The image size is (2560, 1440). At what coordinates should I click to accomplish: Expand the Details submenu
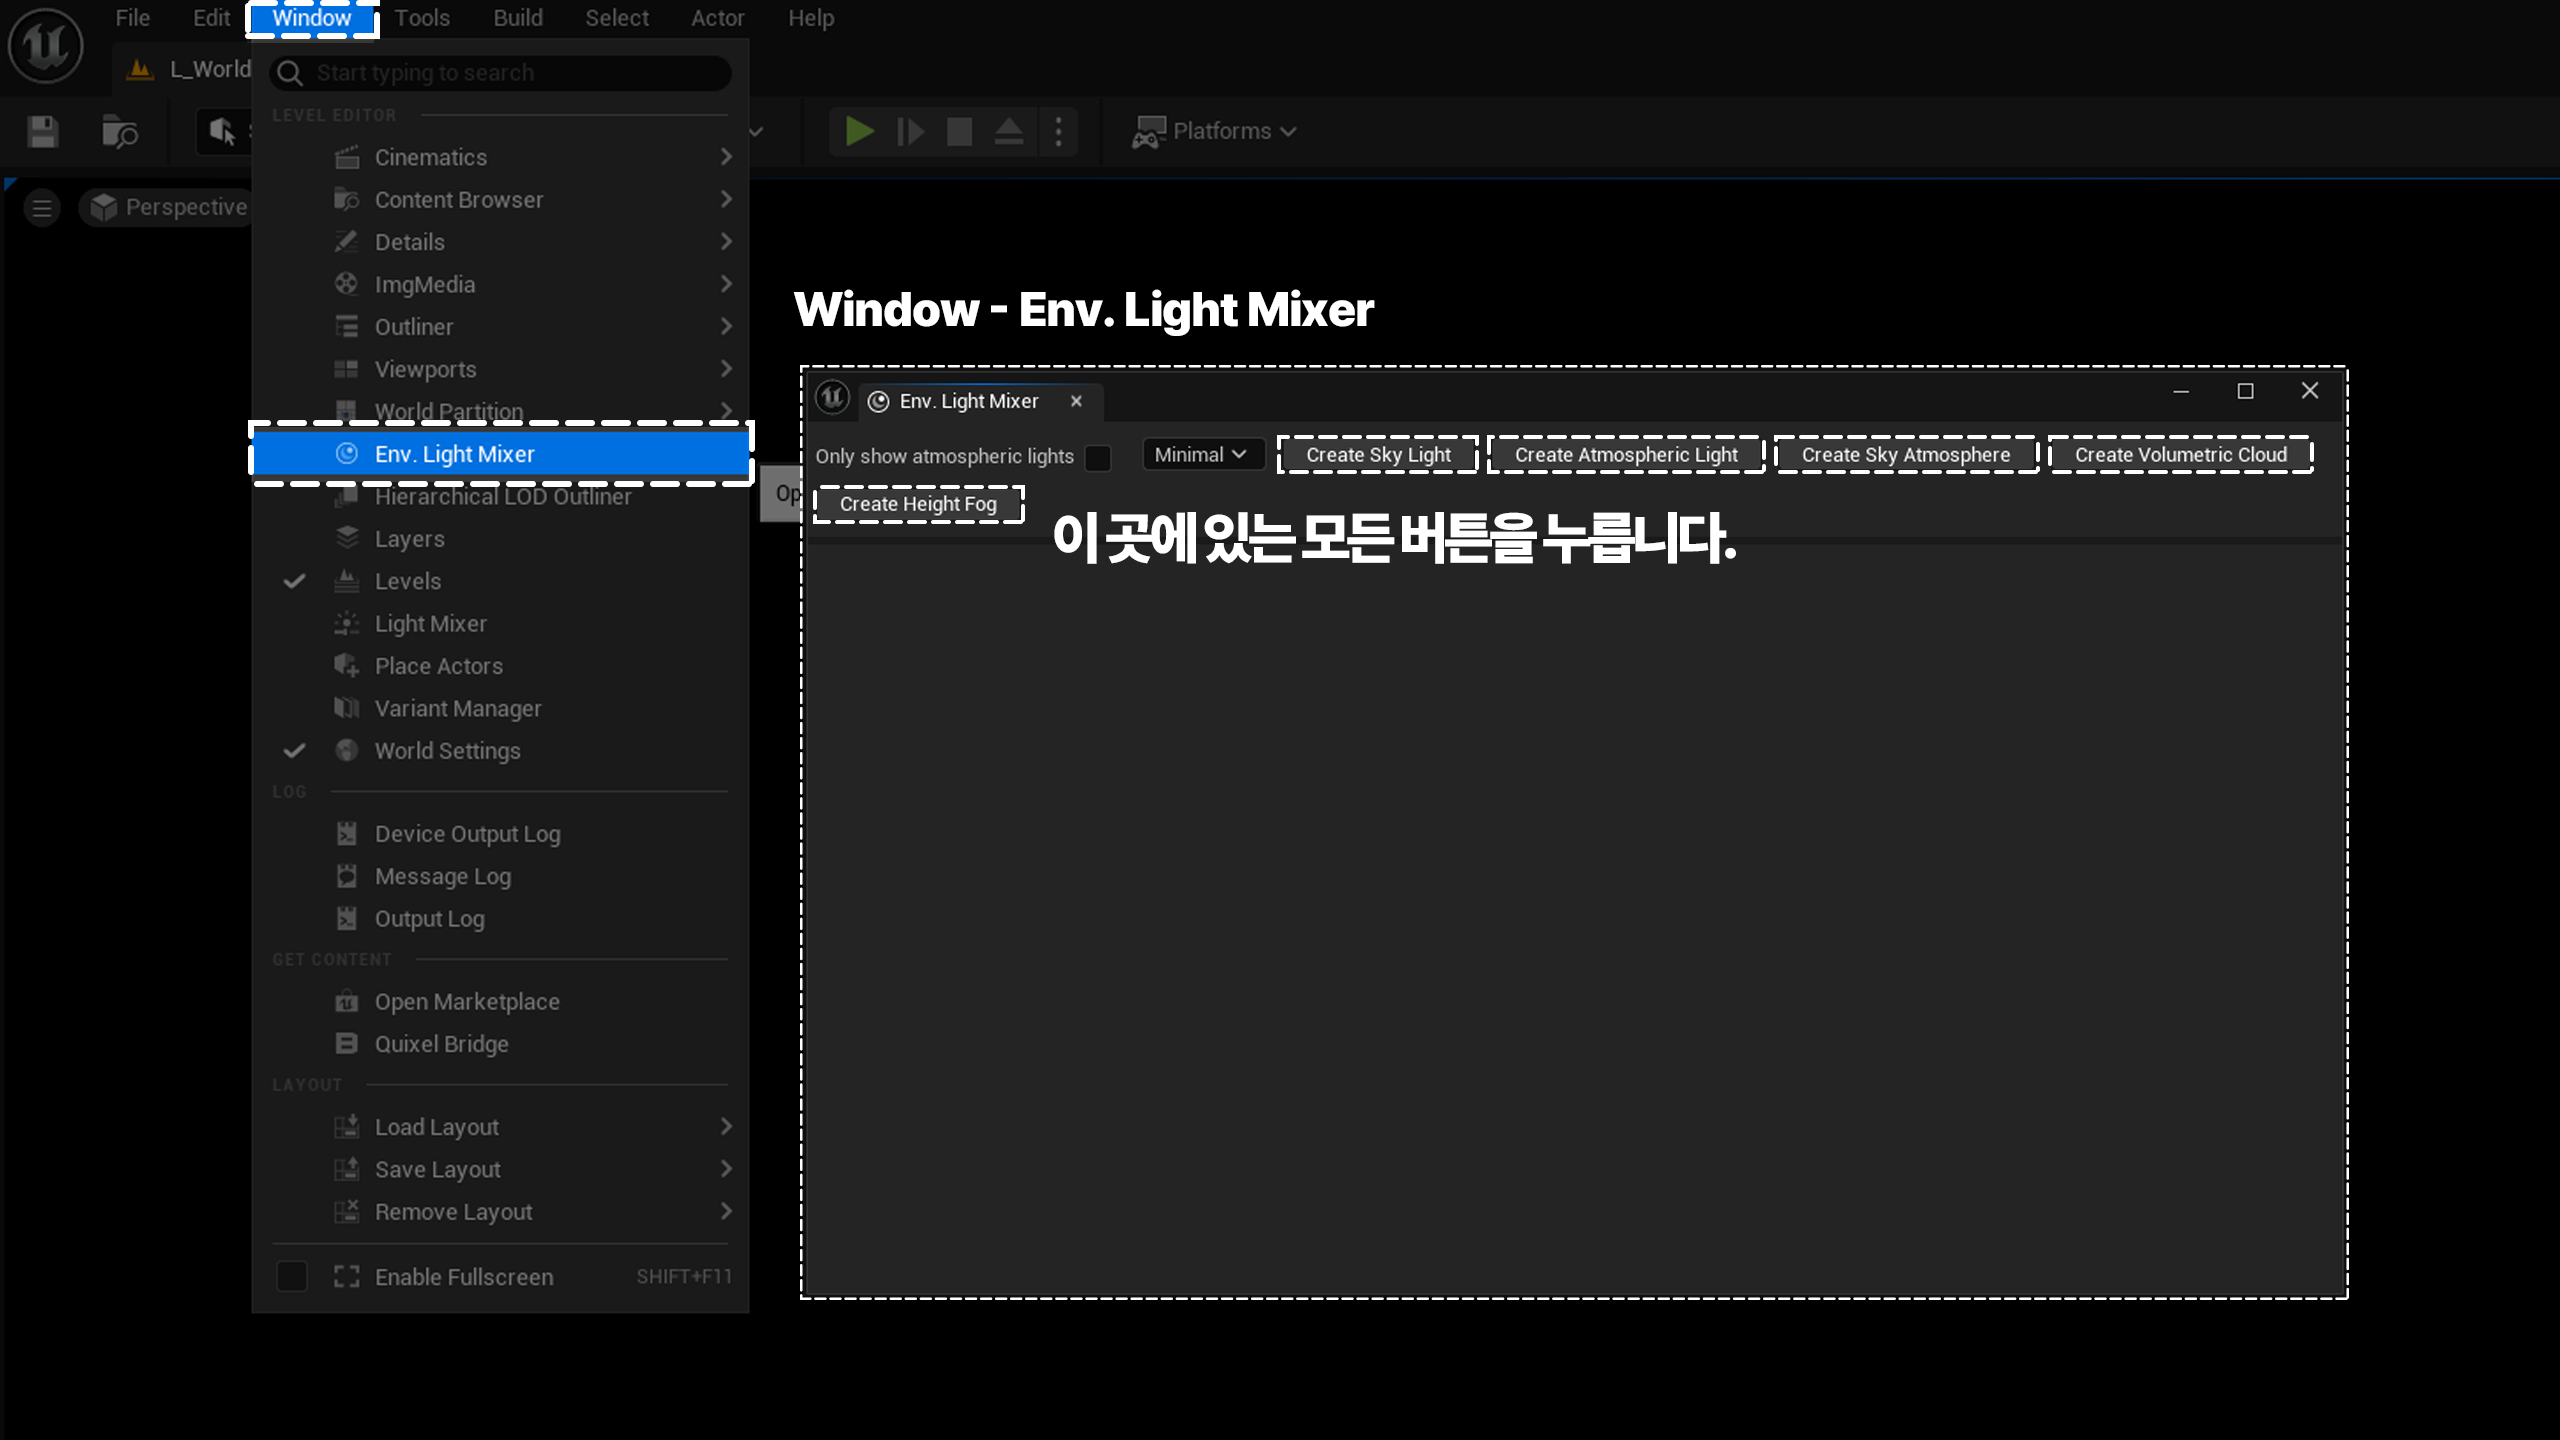pos(500,242)
